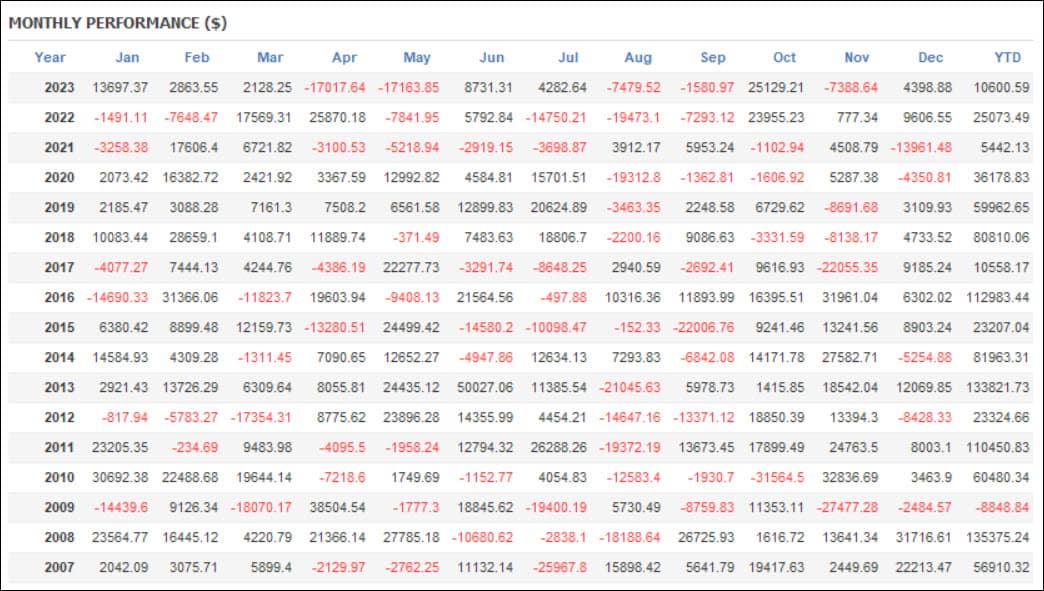Select the YTD column header
This screenshot has height=591, width=1044.
tap(1007, 57)
